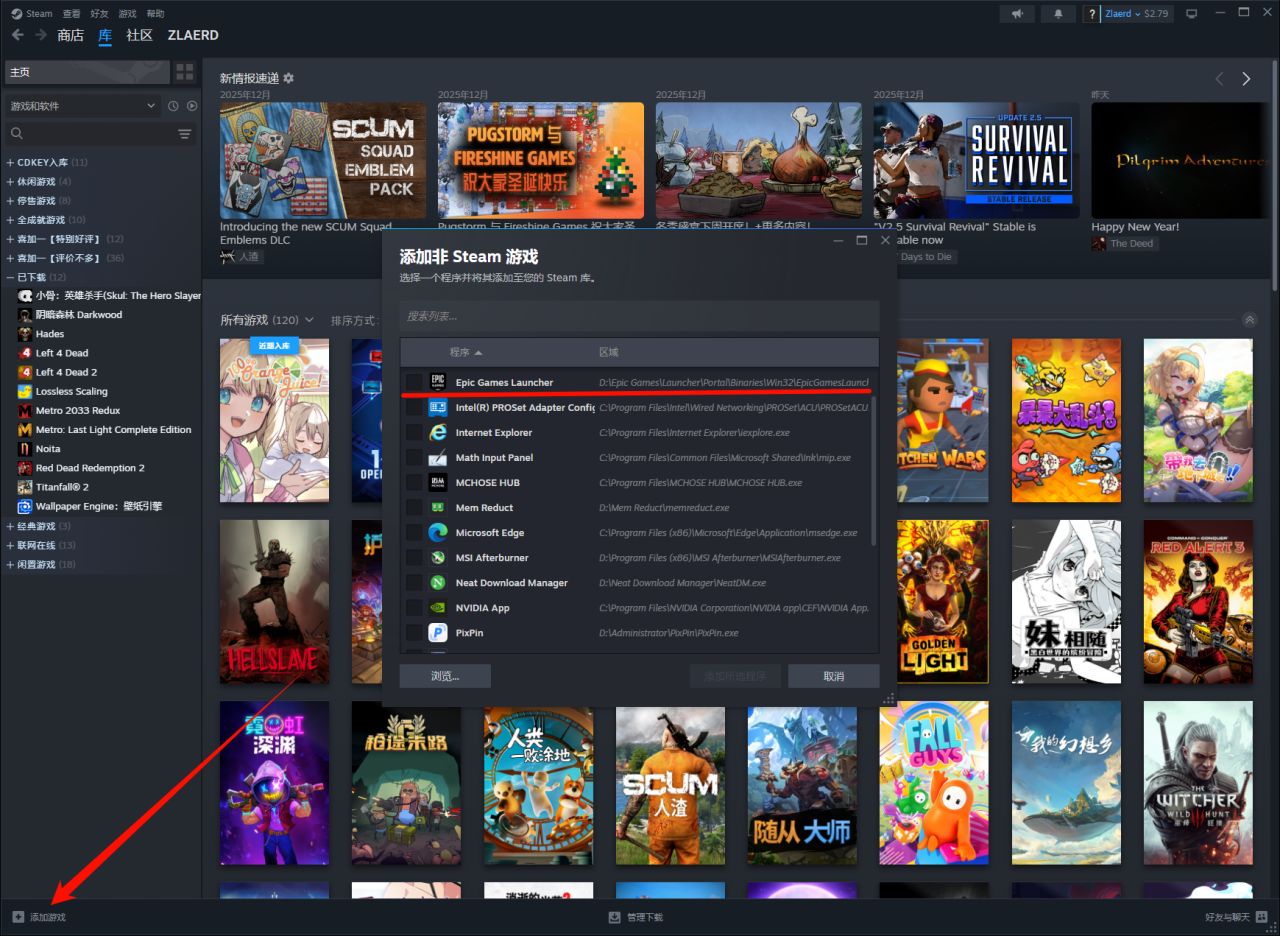Click the back navigation arrow
Viewport: 1280px width, 936px height.
tap(17, 35)
